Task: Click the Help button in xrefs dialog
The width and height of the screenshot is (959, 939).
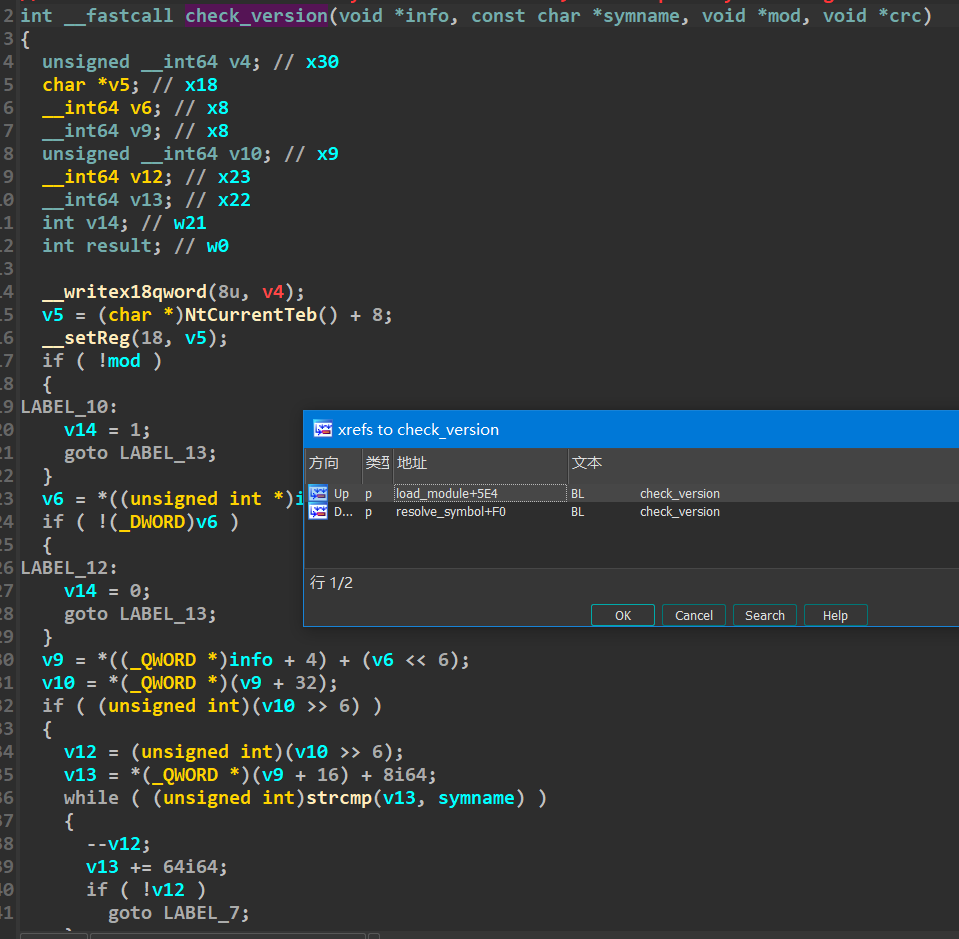Action: 835,615
